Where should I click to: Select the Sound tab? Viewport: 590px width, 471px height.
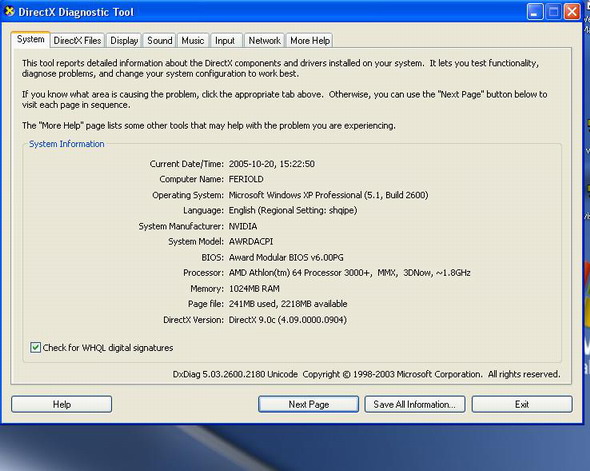click(160, 41)
